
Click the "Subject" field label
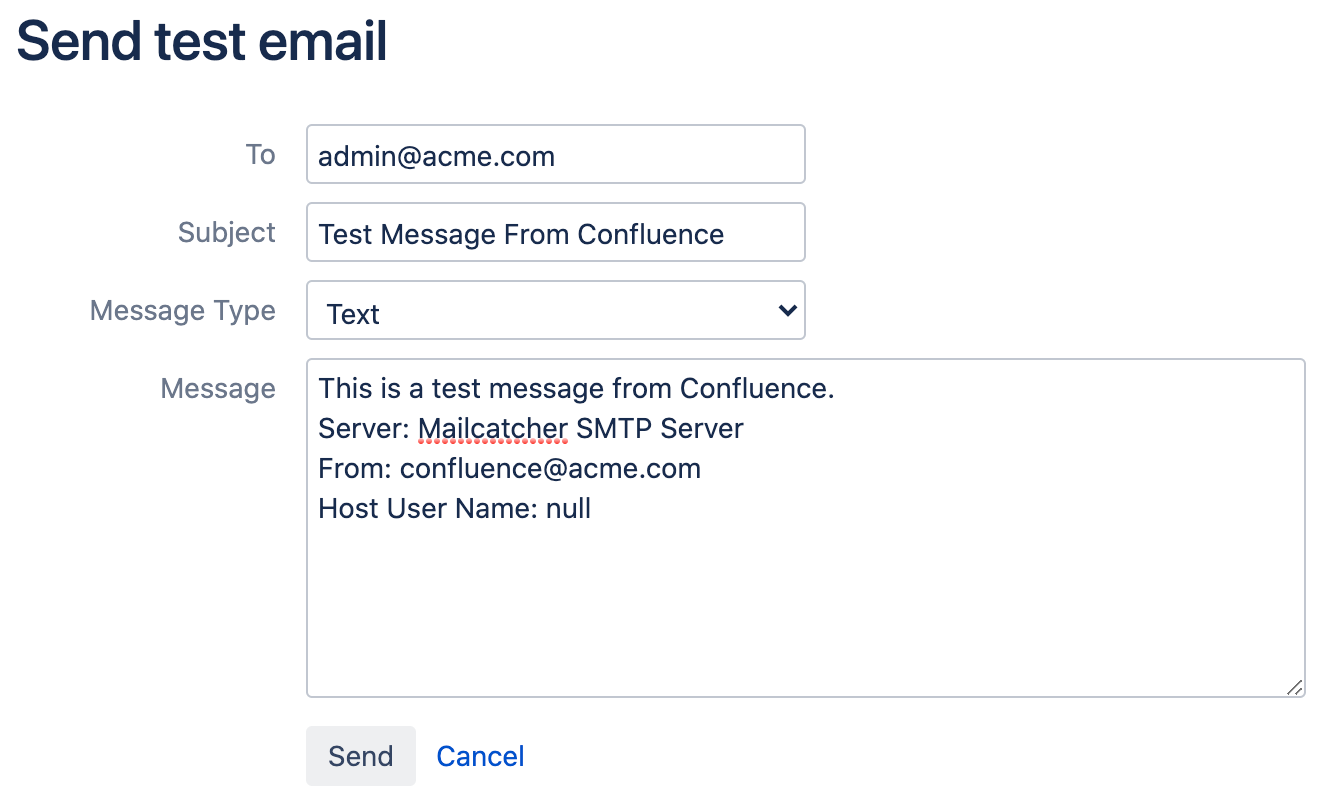[226, 233]
